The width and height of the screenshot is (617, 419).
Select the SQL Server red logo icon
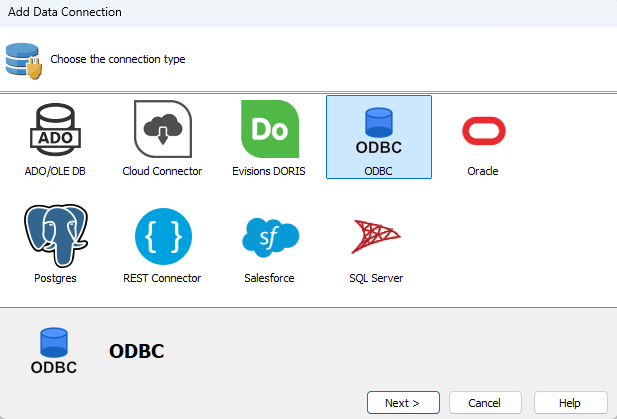click(x=376, y=236)
